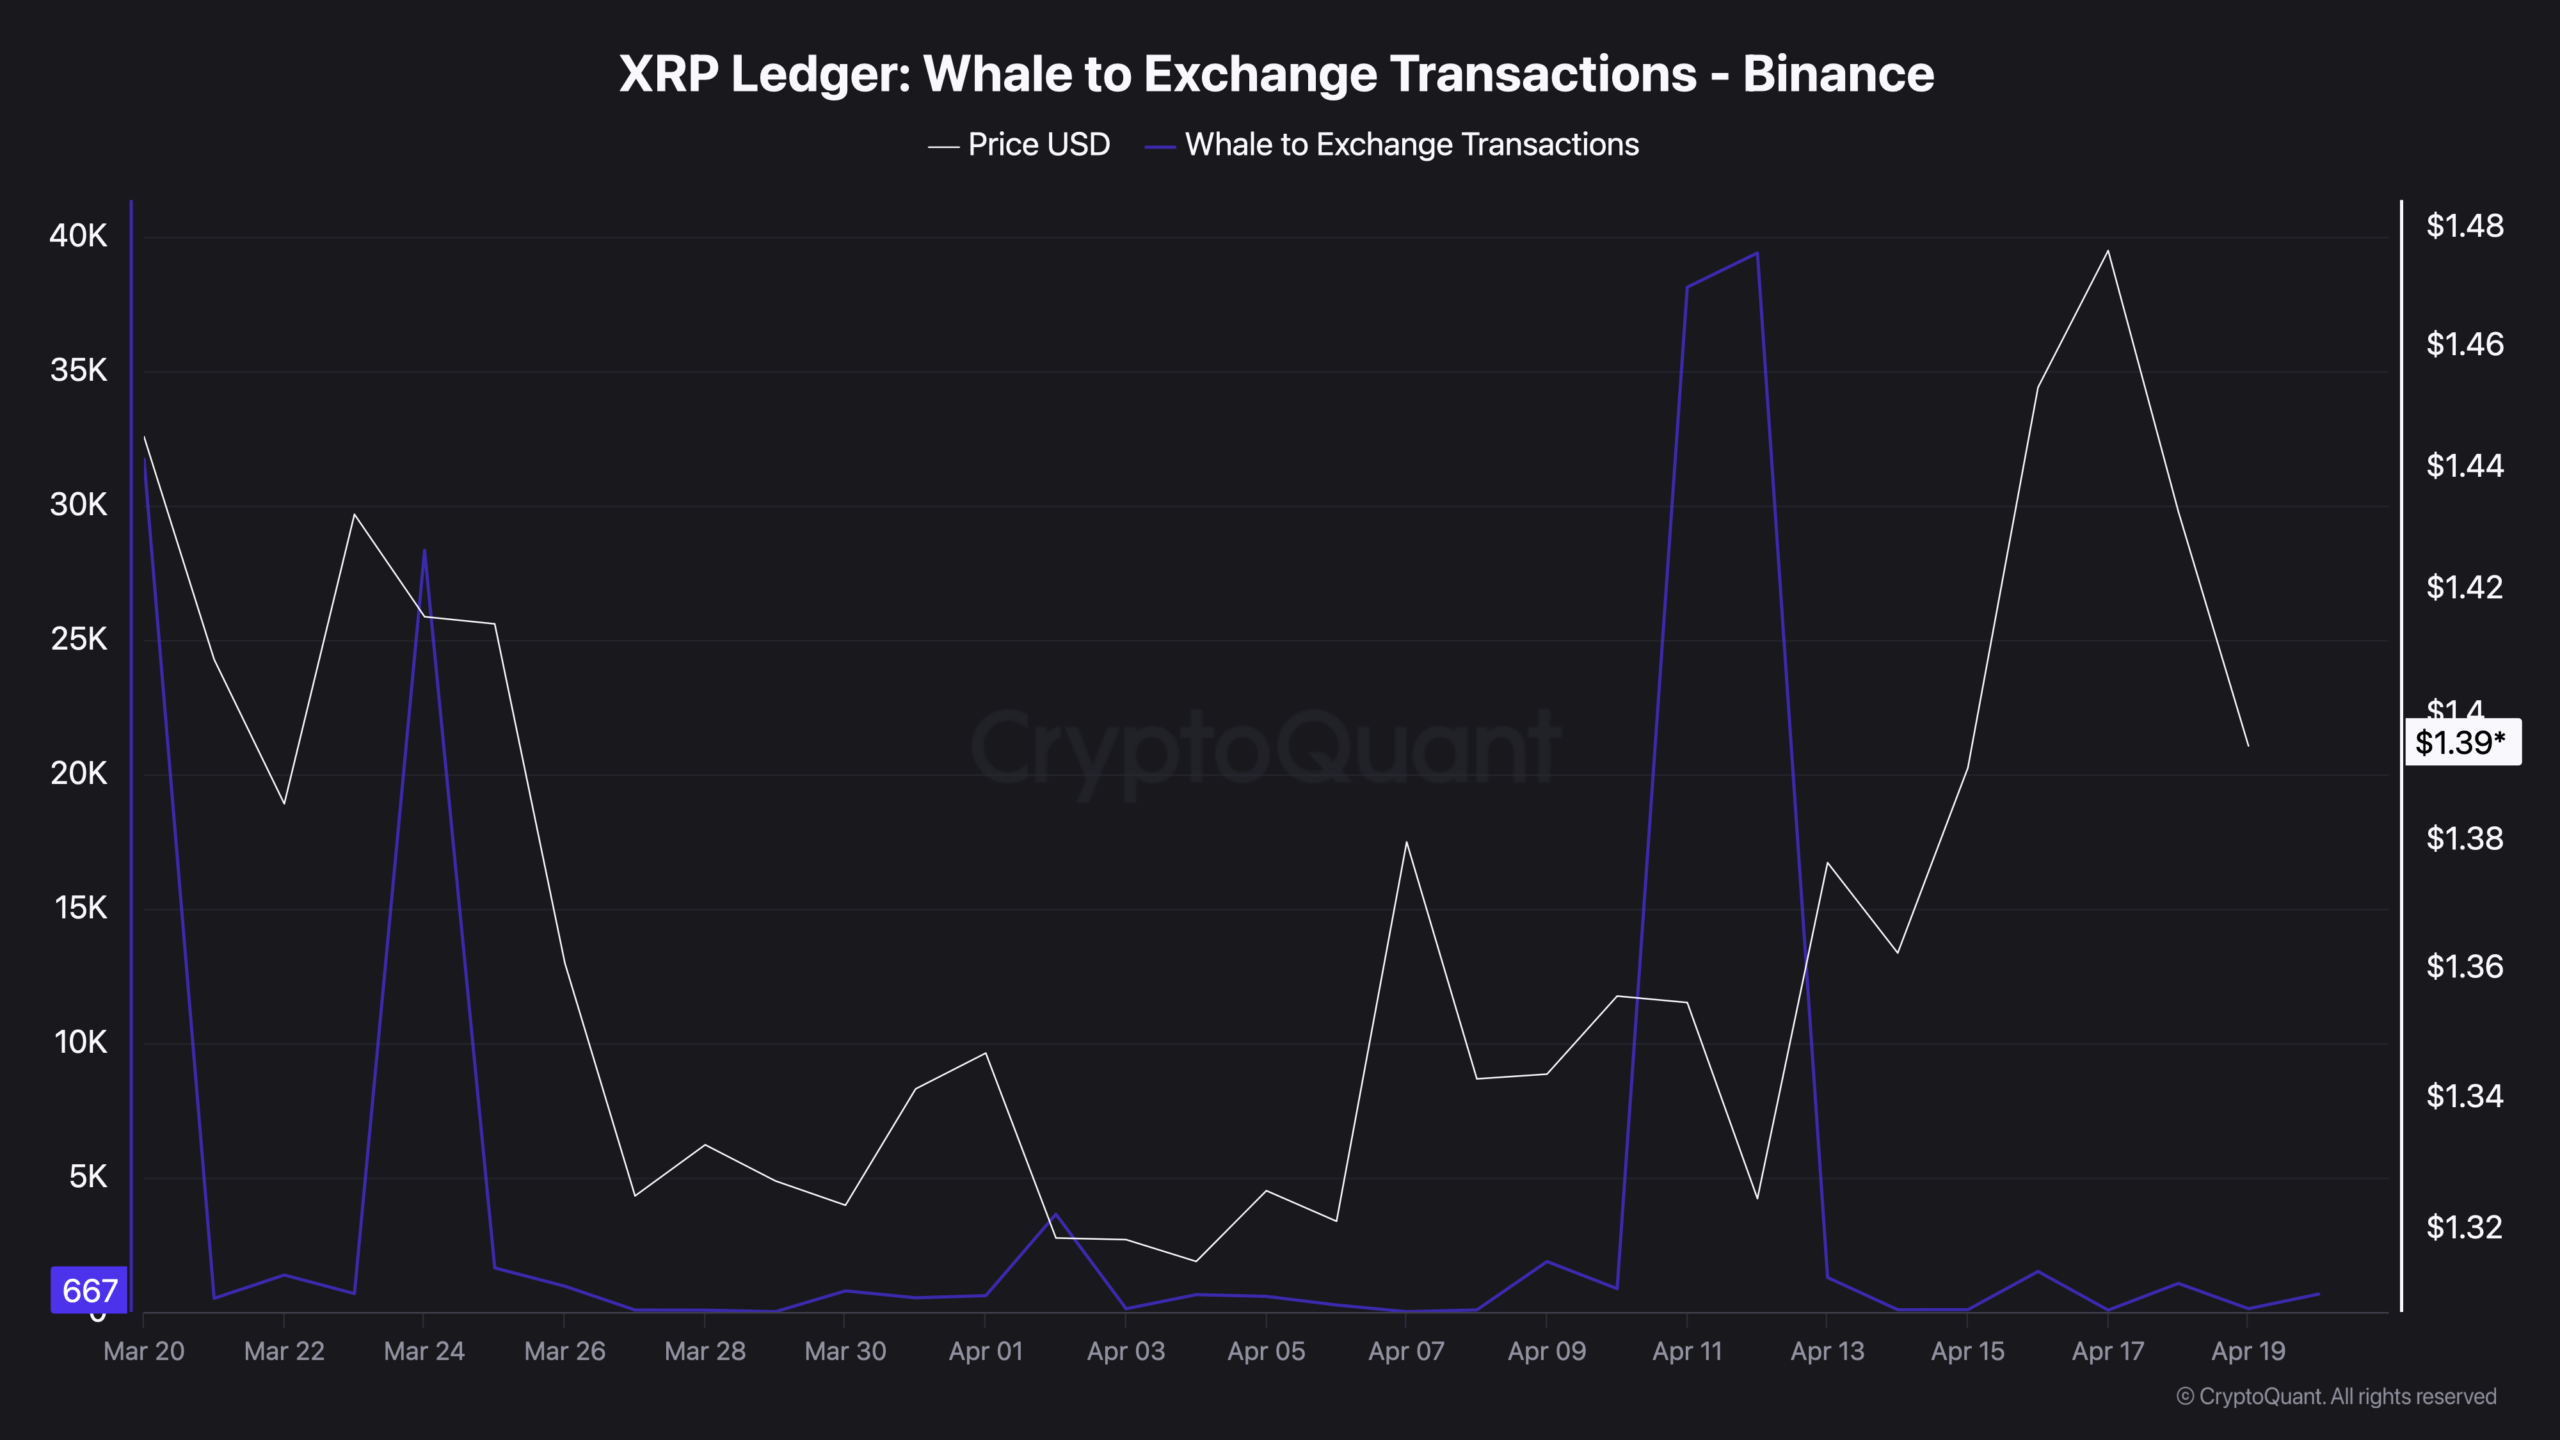Click the $1.39* current price label

(2461, 742)
